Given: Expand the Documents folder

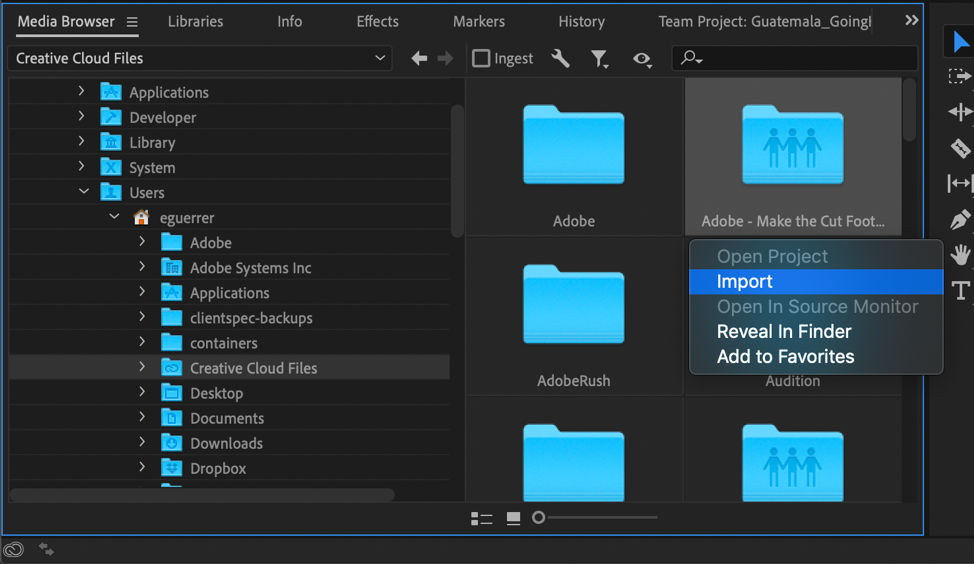Looking at the screenshot, I should click(142, 417).
